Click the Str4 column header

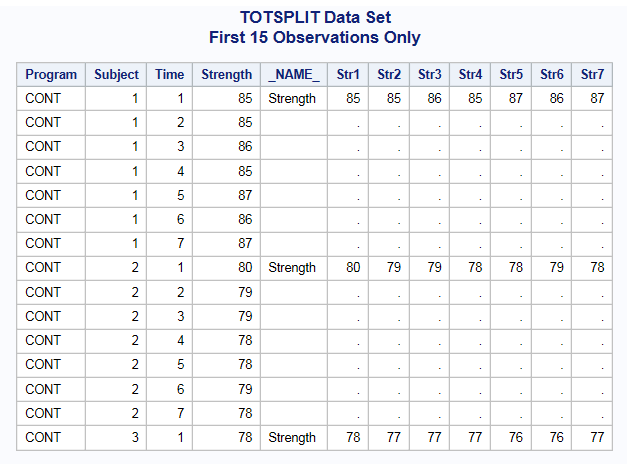(x=470, y=74)
